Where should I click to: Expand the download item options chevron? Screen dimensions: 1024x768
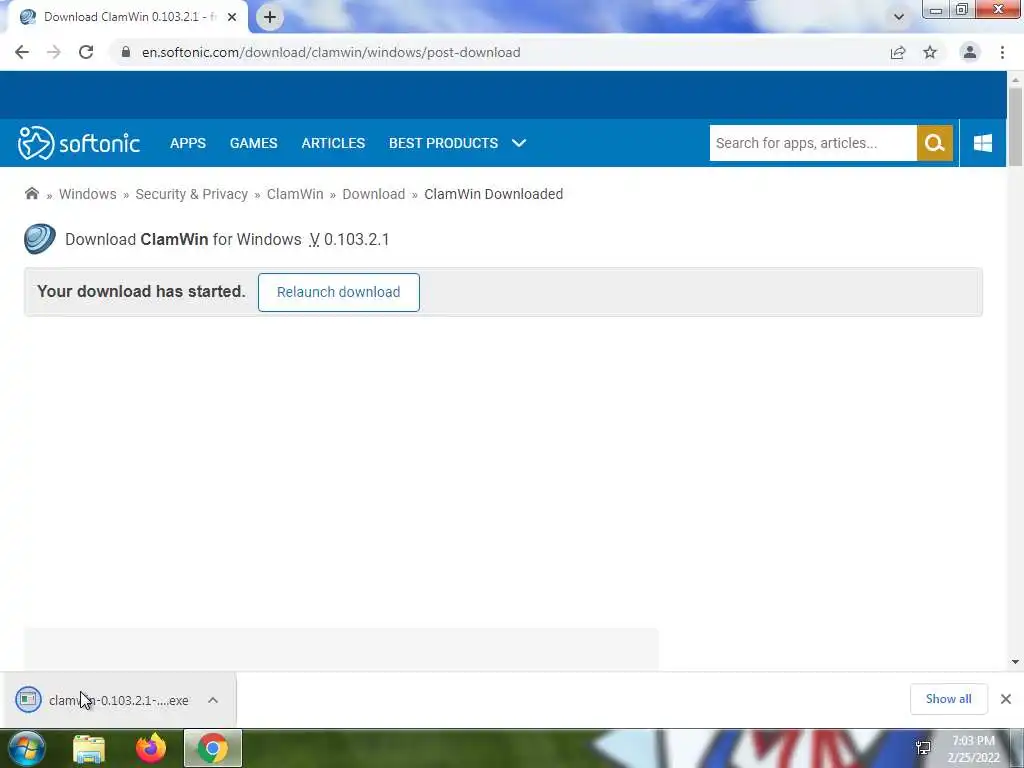pyautogui.click(x=213, y=700)
